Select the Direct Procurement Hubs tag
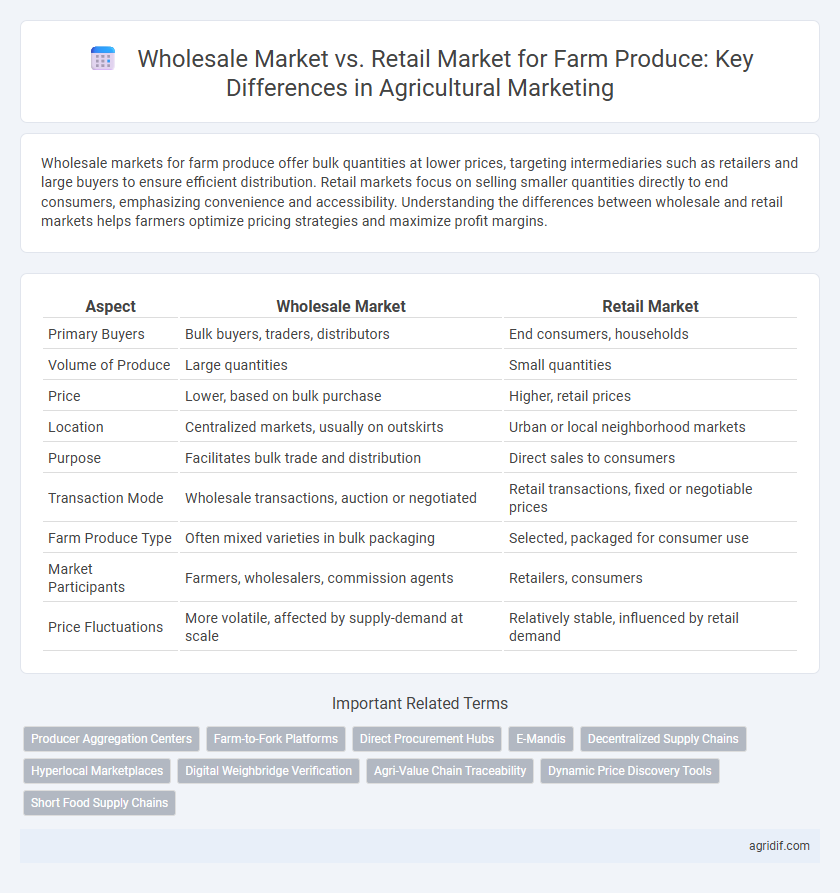840x893 pixels. point(427,739)
